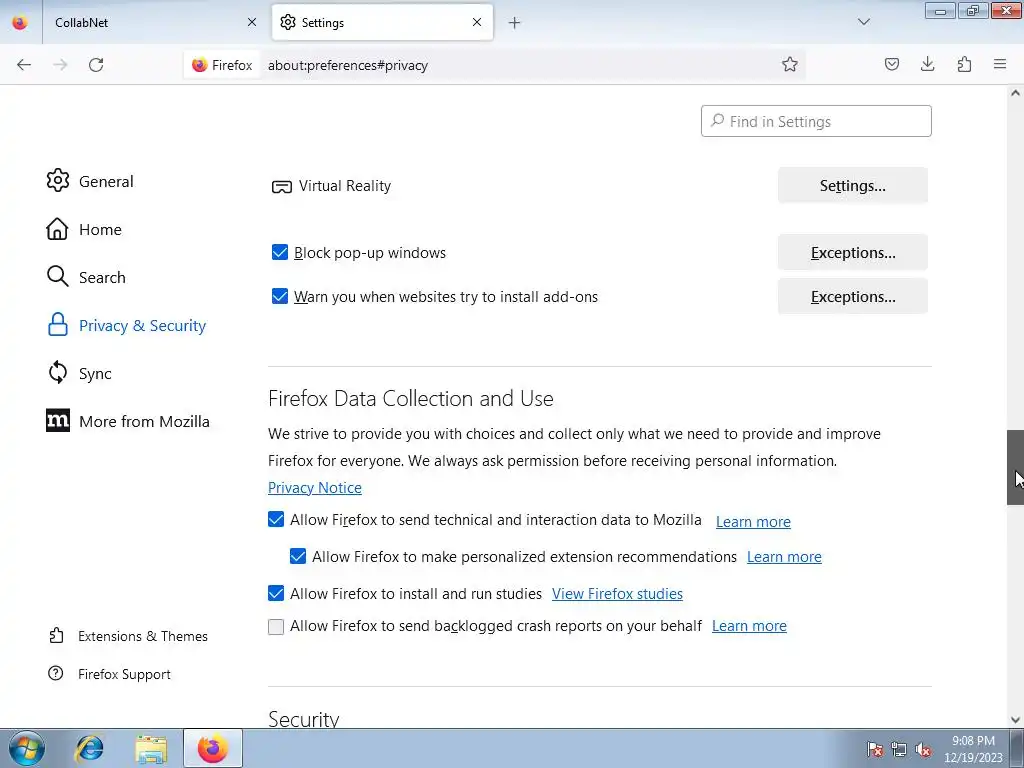Image resolution: width=1024 pixels, height=768 pixels.
Task: Click the scrollbar up arrow
Action: click(1015, 93)
